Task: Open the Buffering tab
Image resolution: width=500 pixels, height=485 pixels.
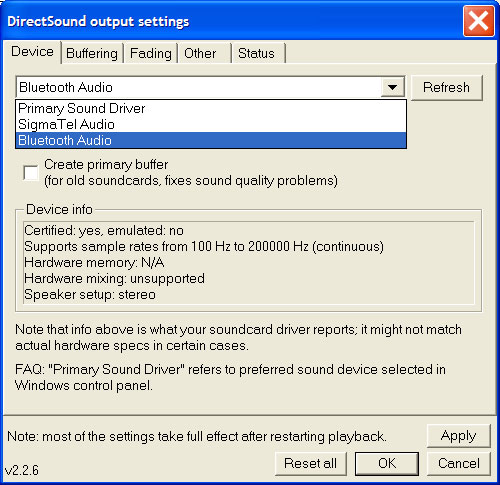Action: click(92, 53)
